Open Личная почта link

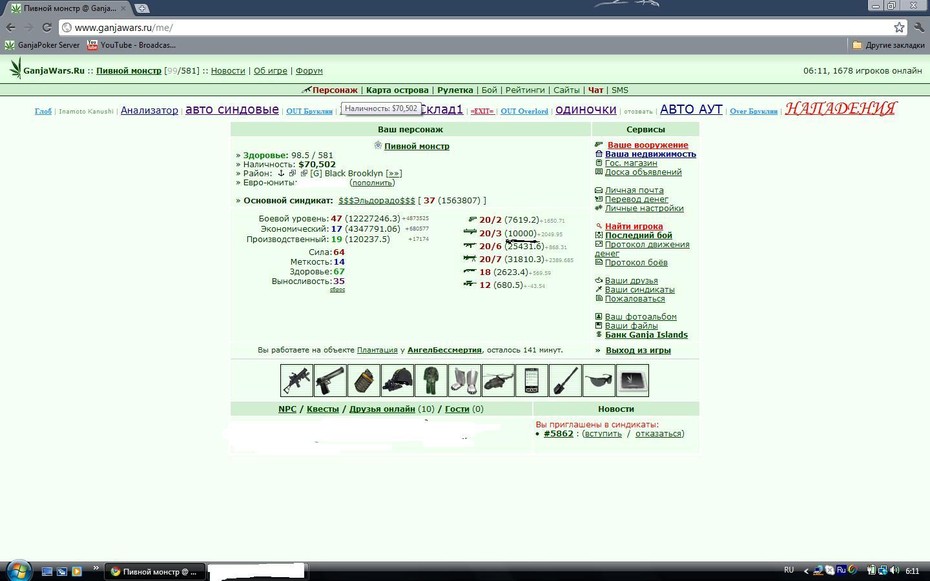click(x=634, y=190)
